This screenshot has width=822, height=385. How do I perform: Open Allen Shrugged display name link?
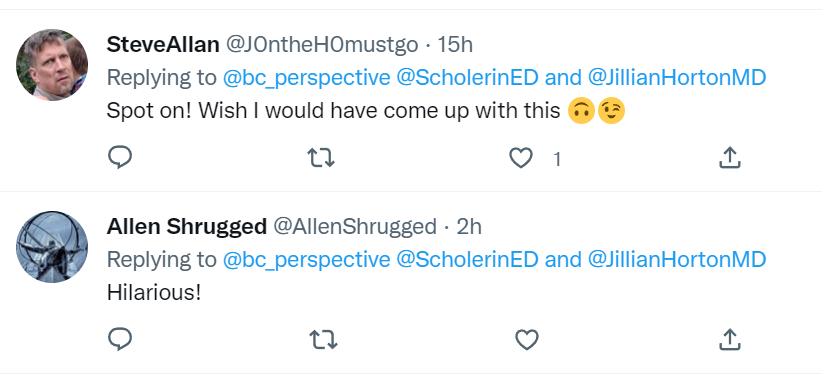(187, 227)
